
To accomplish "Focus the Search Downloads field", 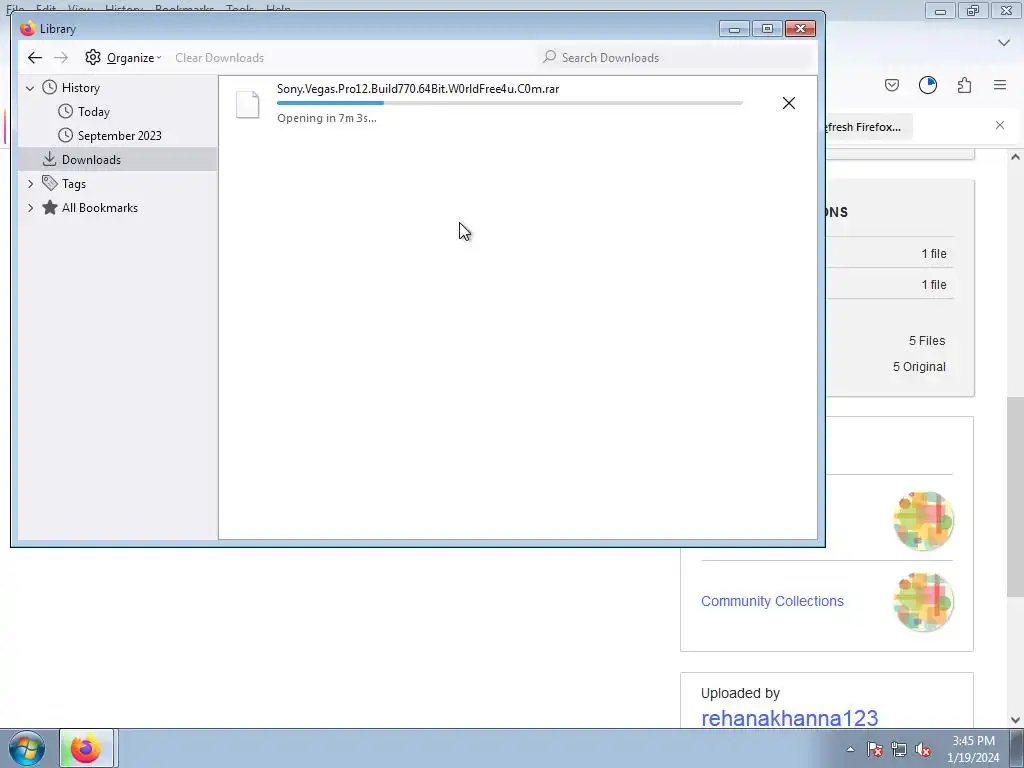I will point(675,57).
